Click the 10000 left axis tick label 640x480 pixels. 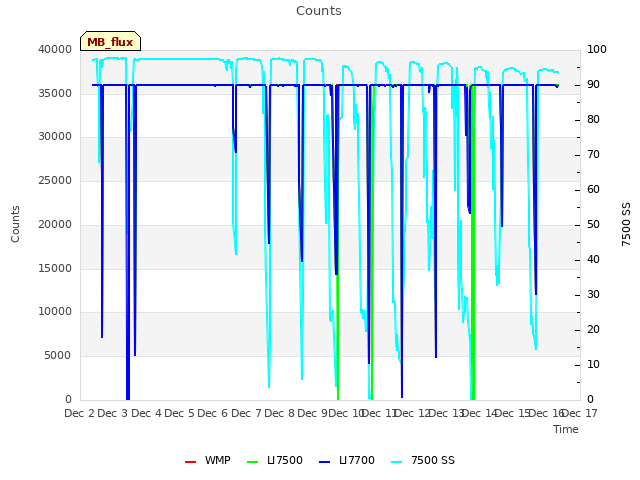tap(55, 312)
